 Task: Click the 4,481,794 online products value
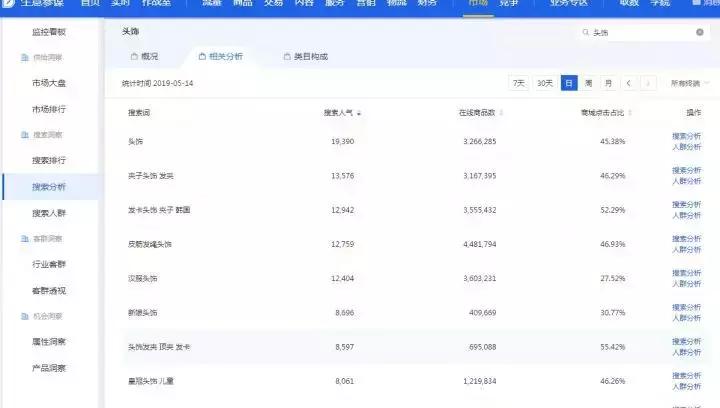(479, 244)
